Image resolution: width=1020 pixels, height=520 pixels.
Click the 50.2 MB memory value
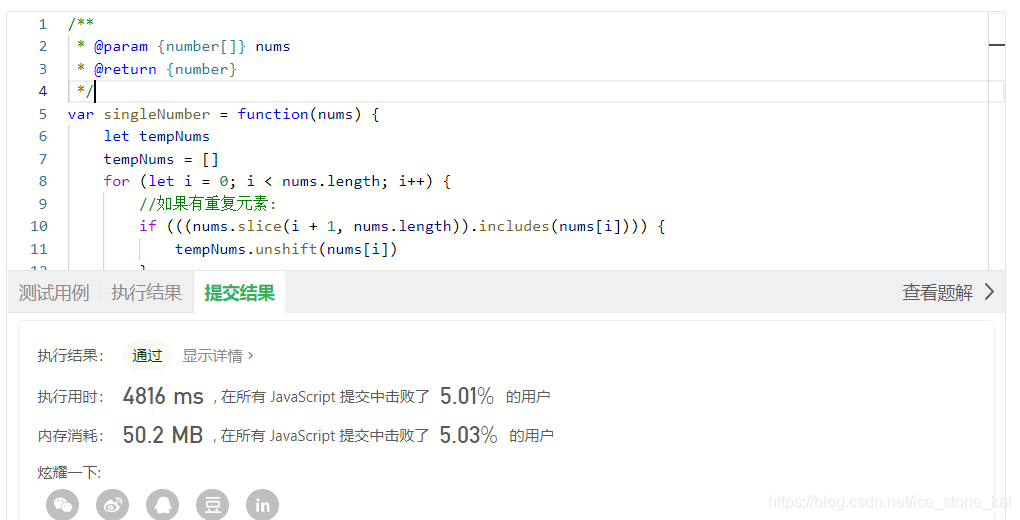163,435
